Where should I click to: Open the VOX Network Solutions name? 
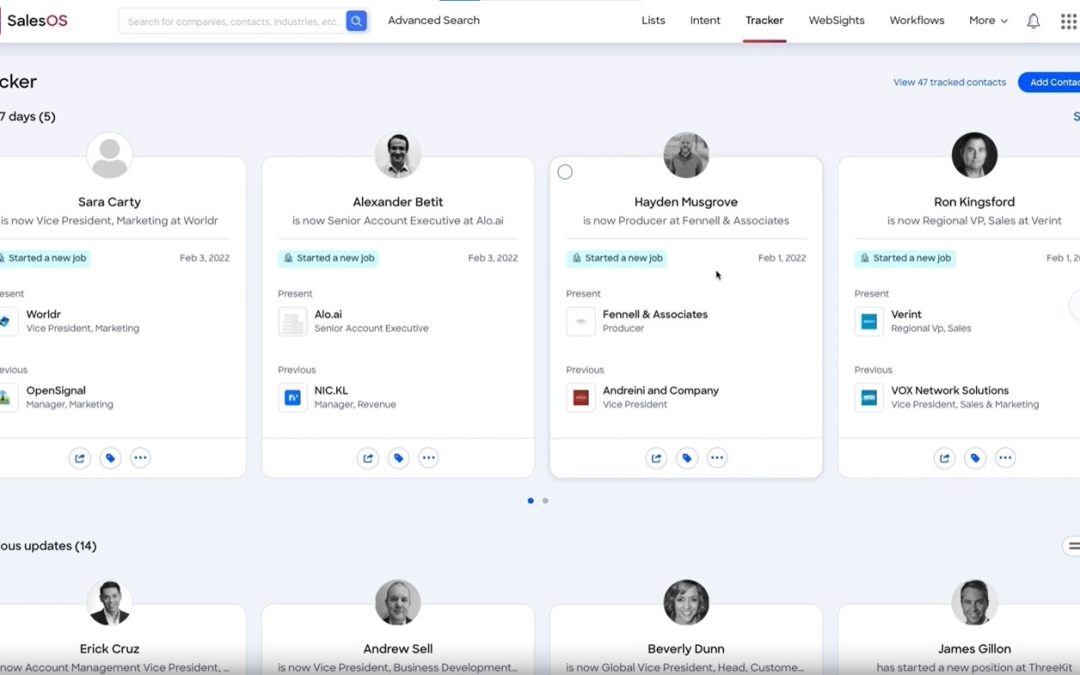pos(949,391)
